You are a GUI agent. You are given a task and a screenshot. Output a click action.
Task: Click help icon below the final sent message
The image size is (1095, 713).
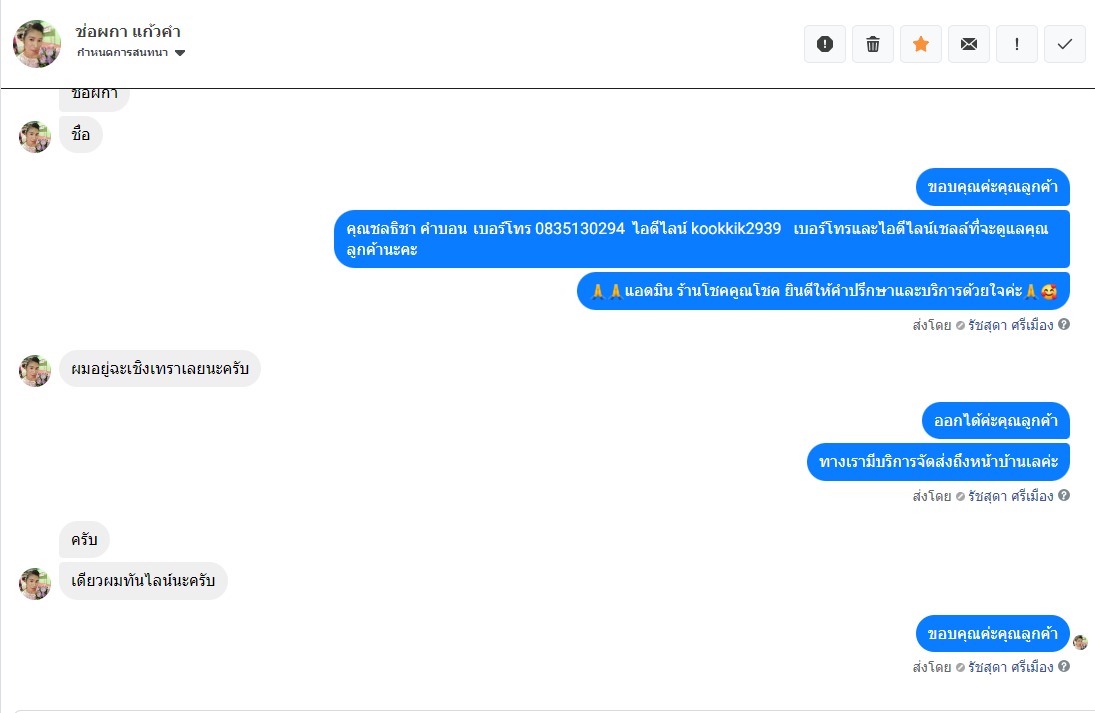coord(1064,667)
